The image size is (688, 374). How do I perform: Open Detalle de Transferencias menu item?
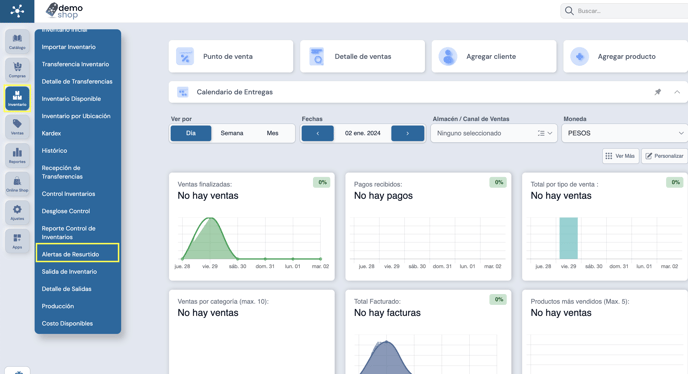tap(77, 82)
